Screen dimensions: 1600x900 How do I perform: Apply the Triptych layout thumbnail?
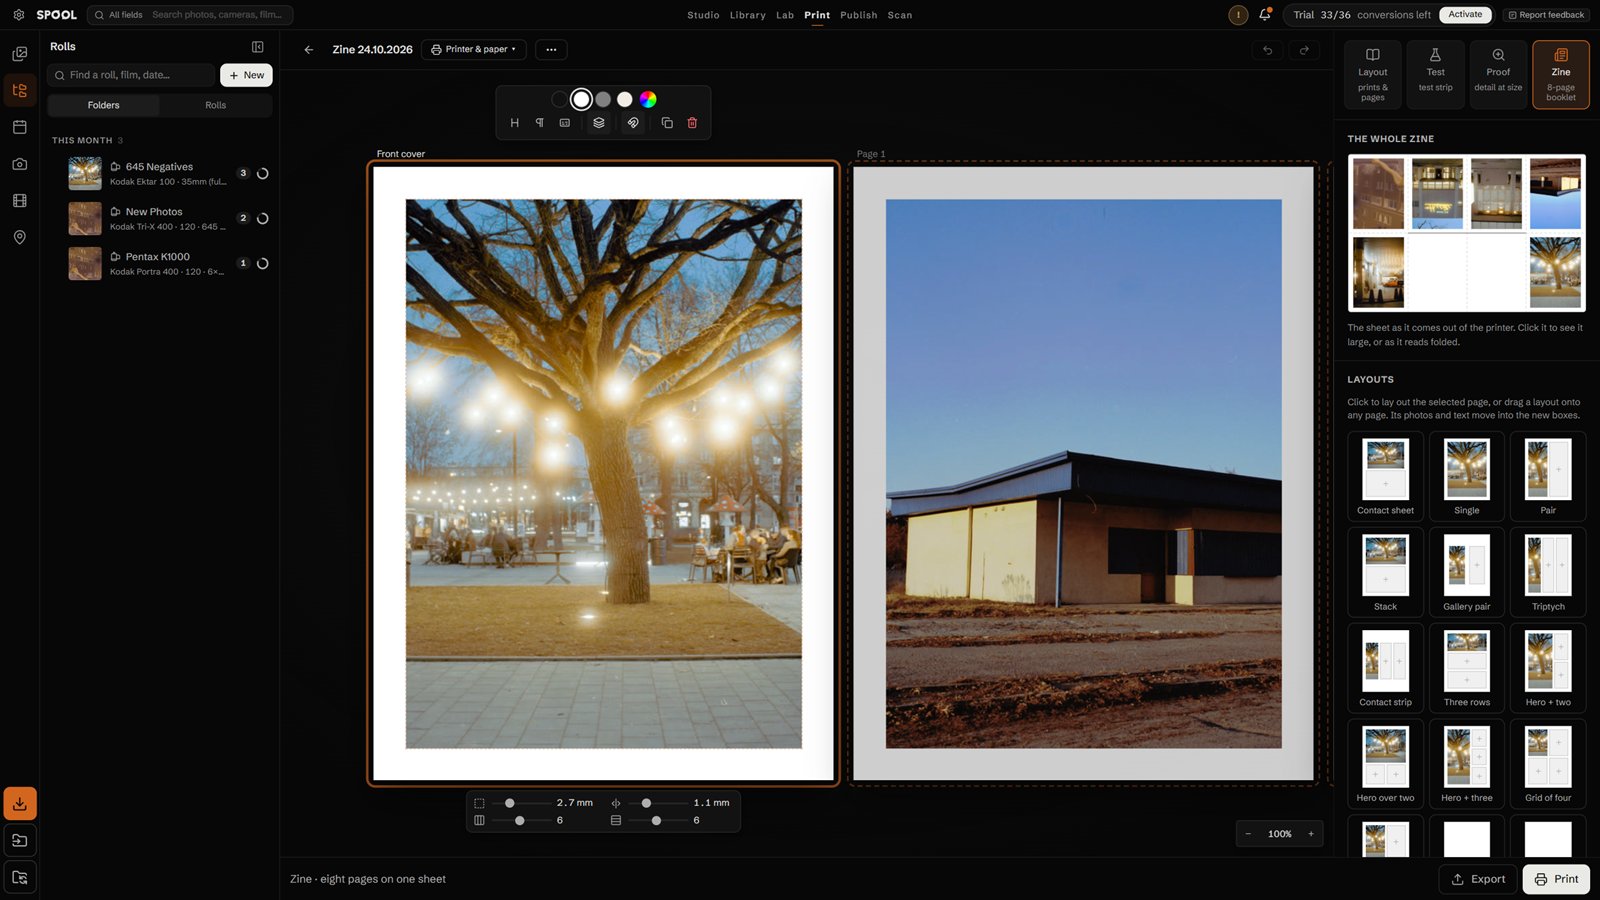[x=1548, y=572]
